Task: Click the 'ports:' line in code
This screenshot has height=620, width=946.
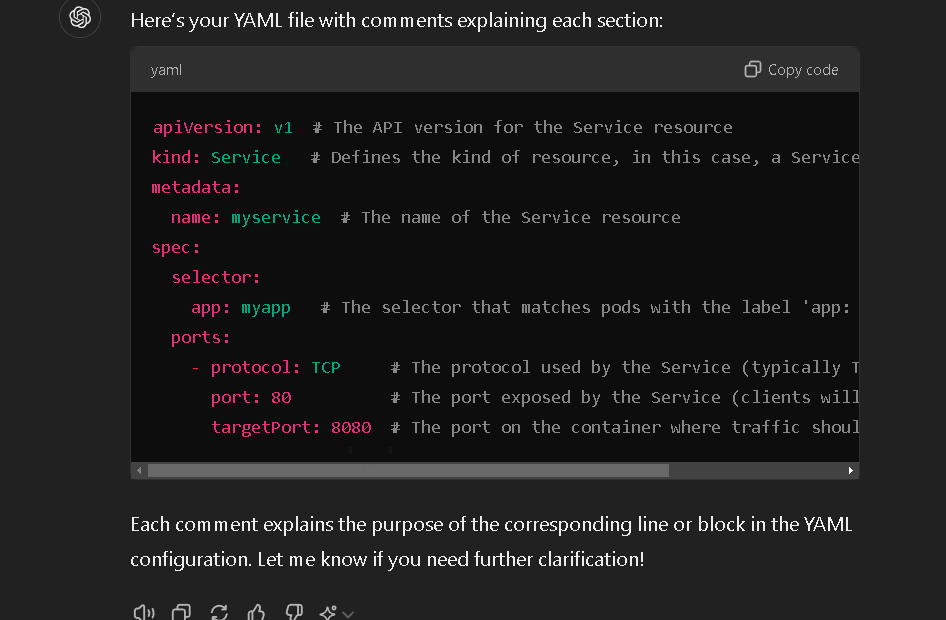Action: [200, 337]
